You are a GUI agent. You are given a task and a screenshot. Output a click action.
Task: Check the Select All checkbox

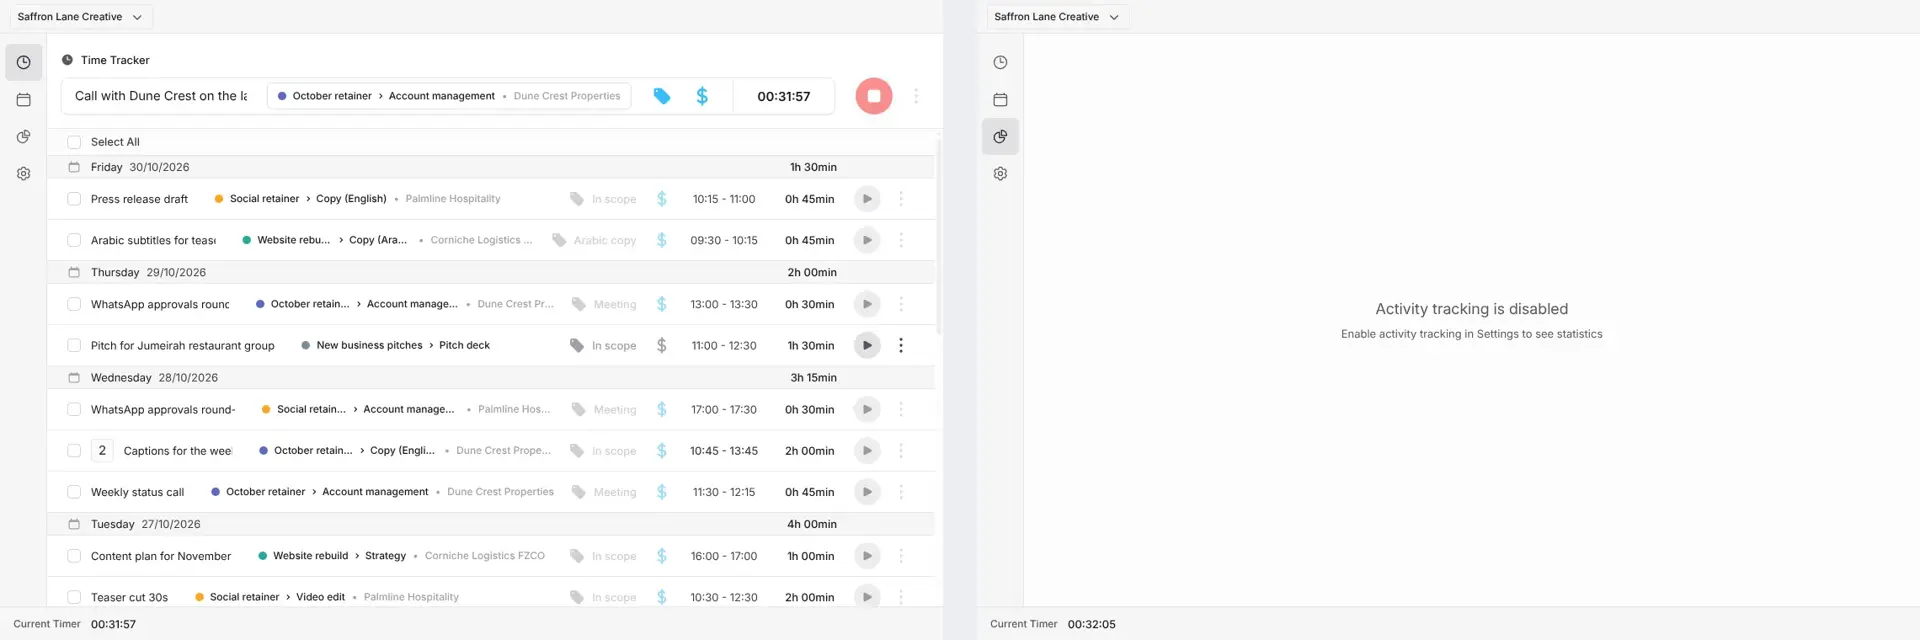point(74,142)
